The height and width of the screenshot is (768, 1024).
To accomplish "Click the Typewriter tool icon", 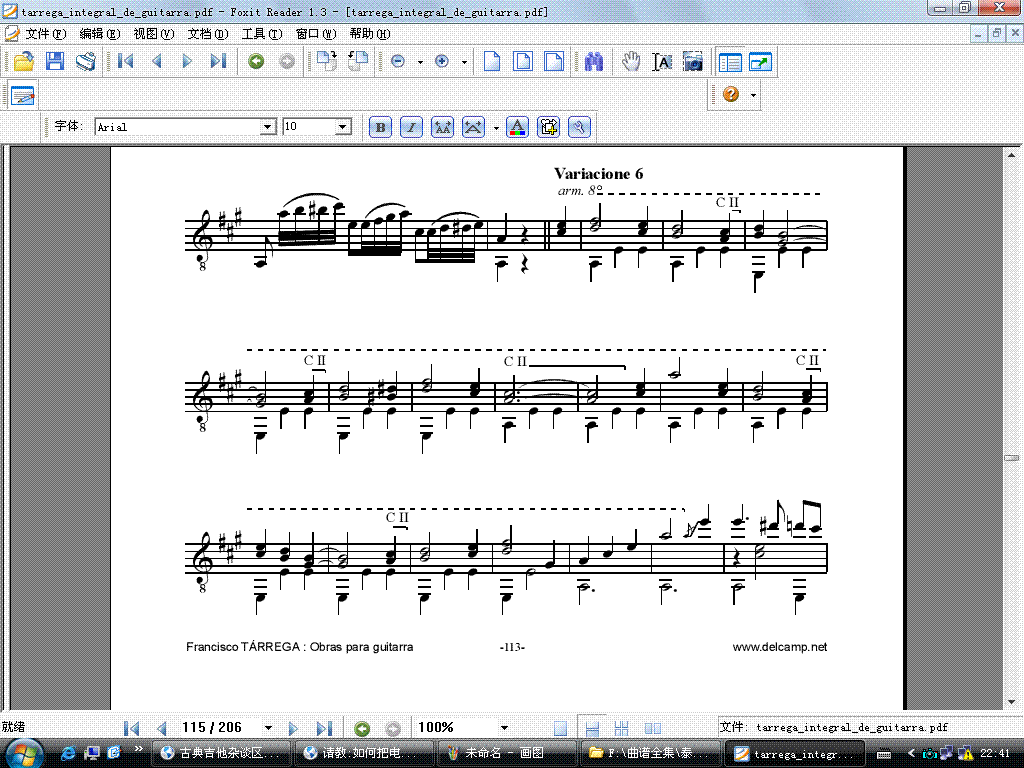I will tap(23, 95).
